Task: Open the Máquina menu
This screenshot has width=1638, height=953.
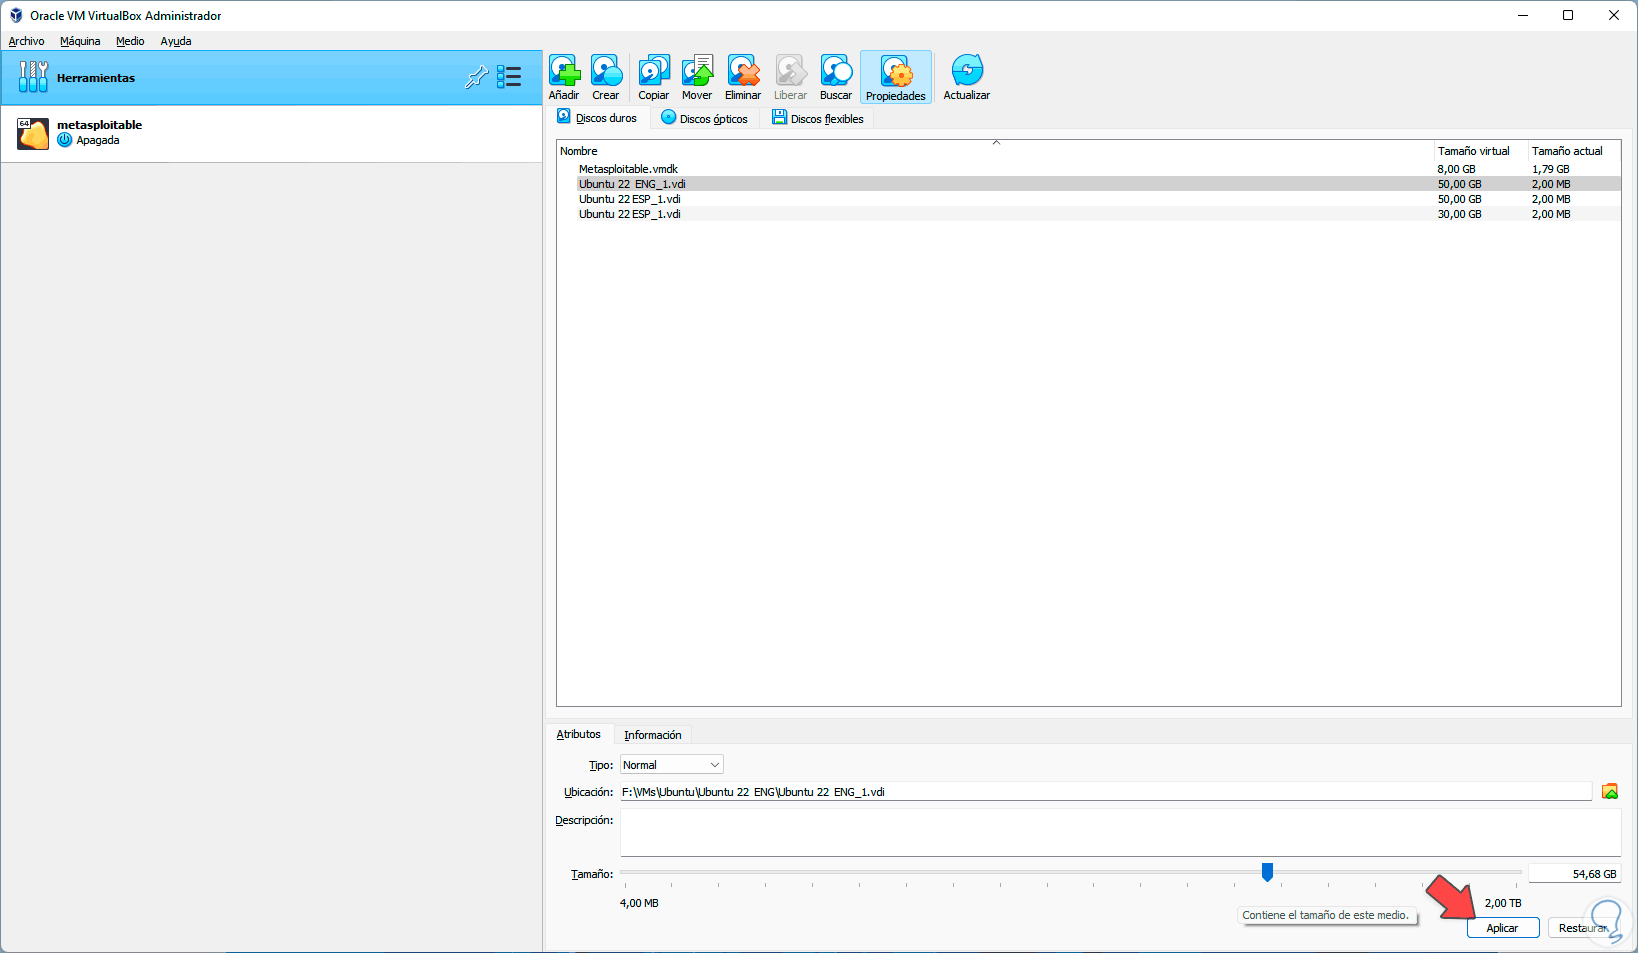Action: [x=80, y=41]
